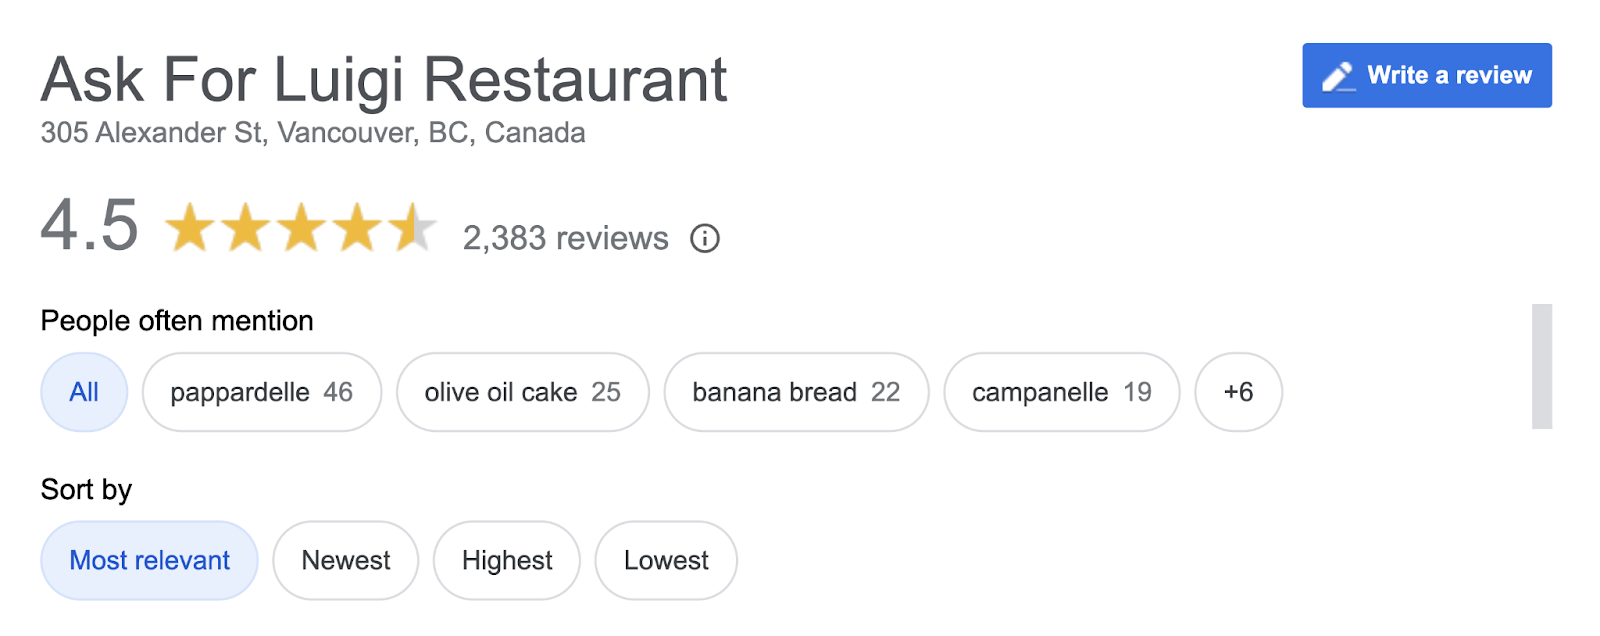Select sorting by Newest

pos(345,560)
